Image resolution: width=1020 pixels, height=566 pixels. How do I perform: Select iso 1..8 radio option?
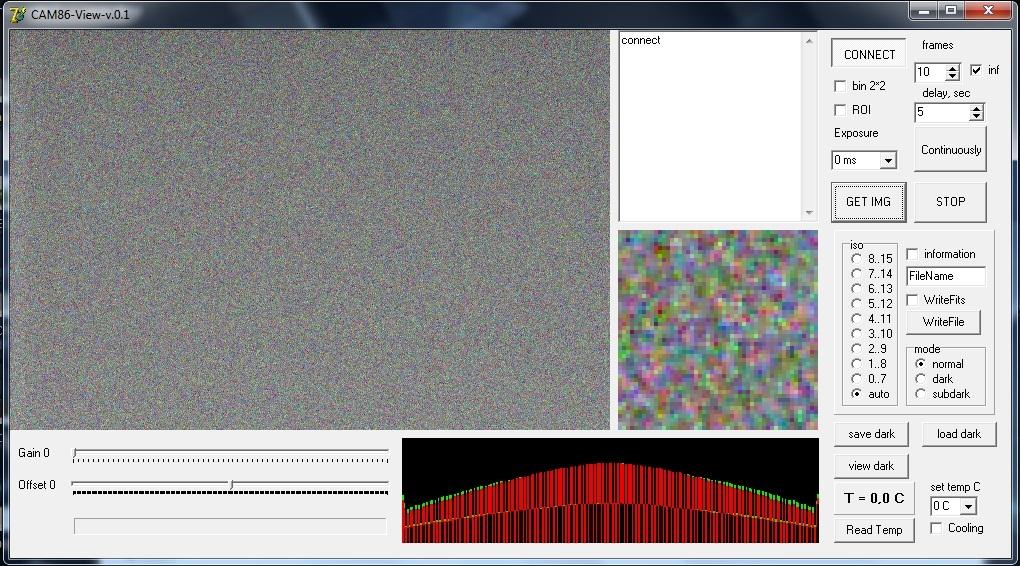pos(856,363)
